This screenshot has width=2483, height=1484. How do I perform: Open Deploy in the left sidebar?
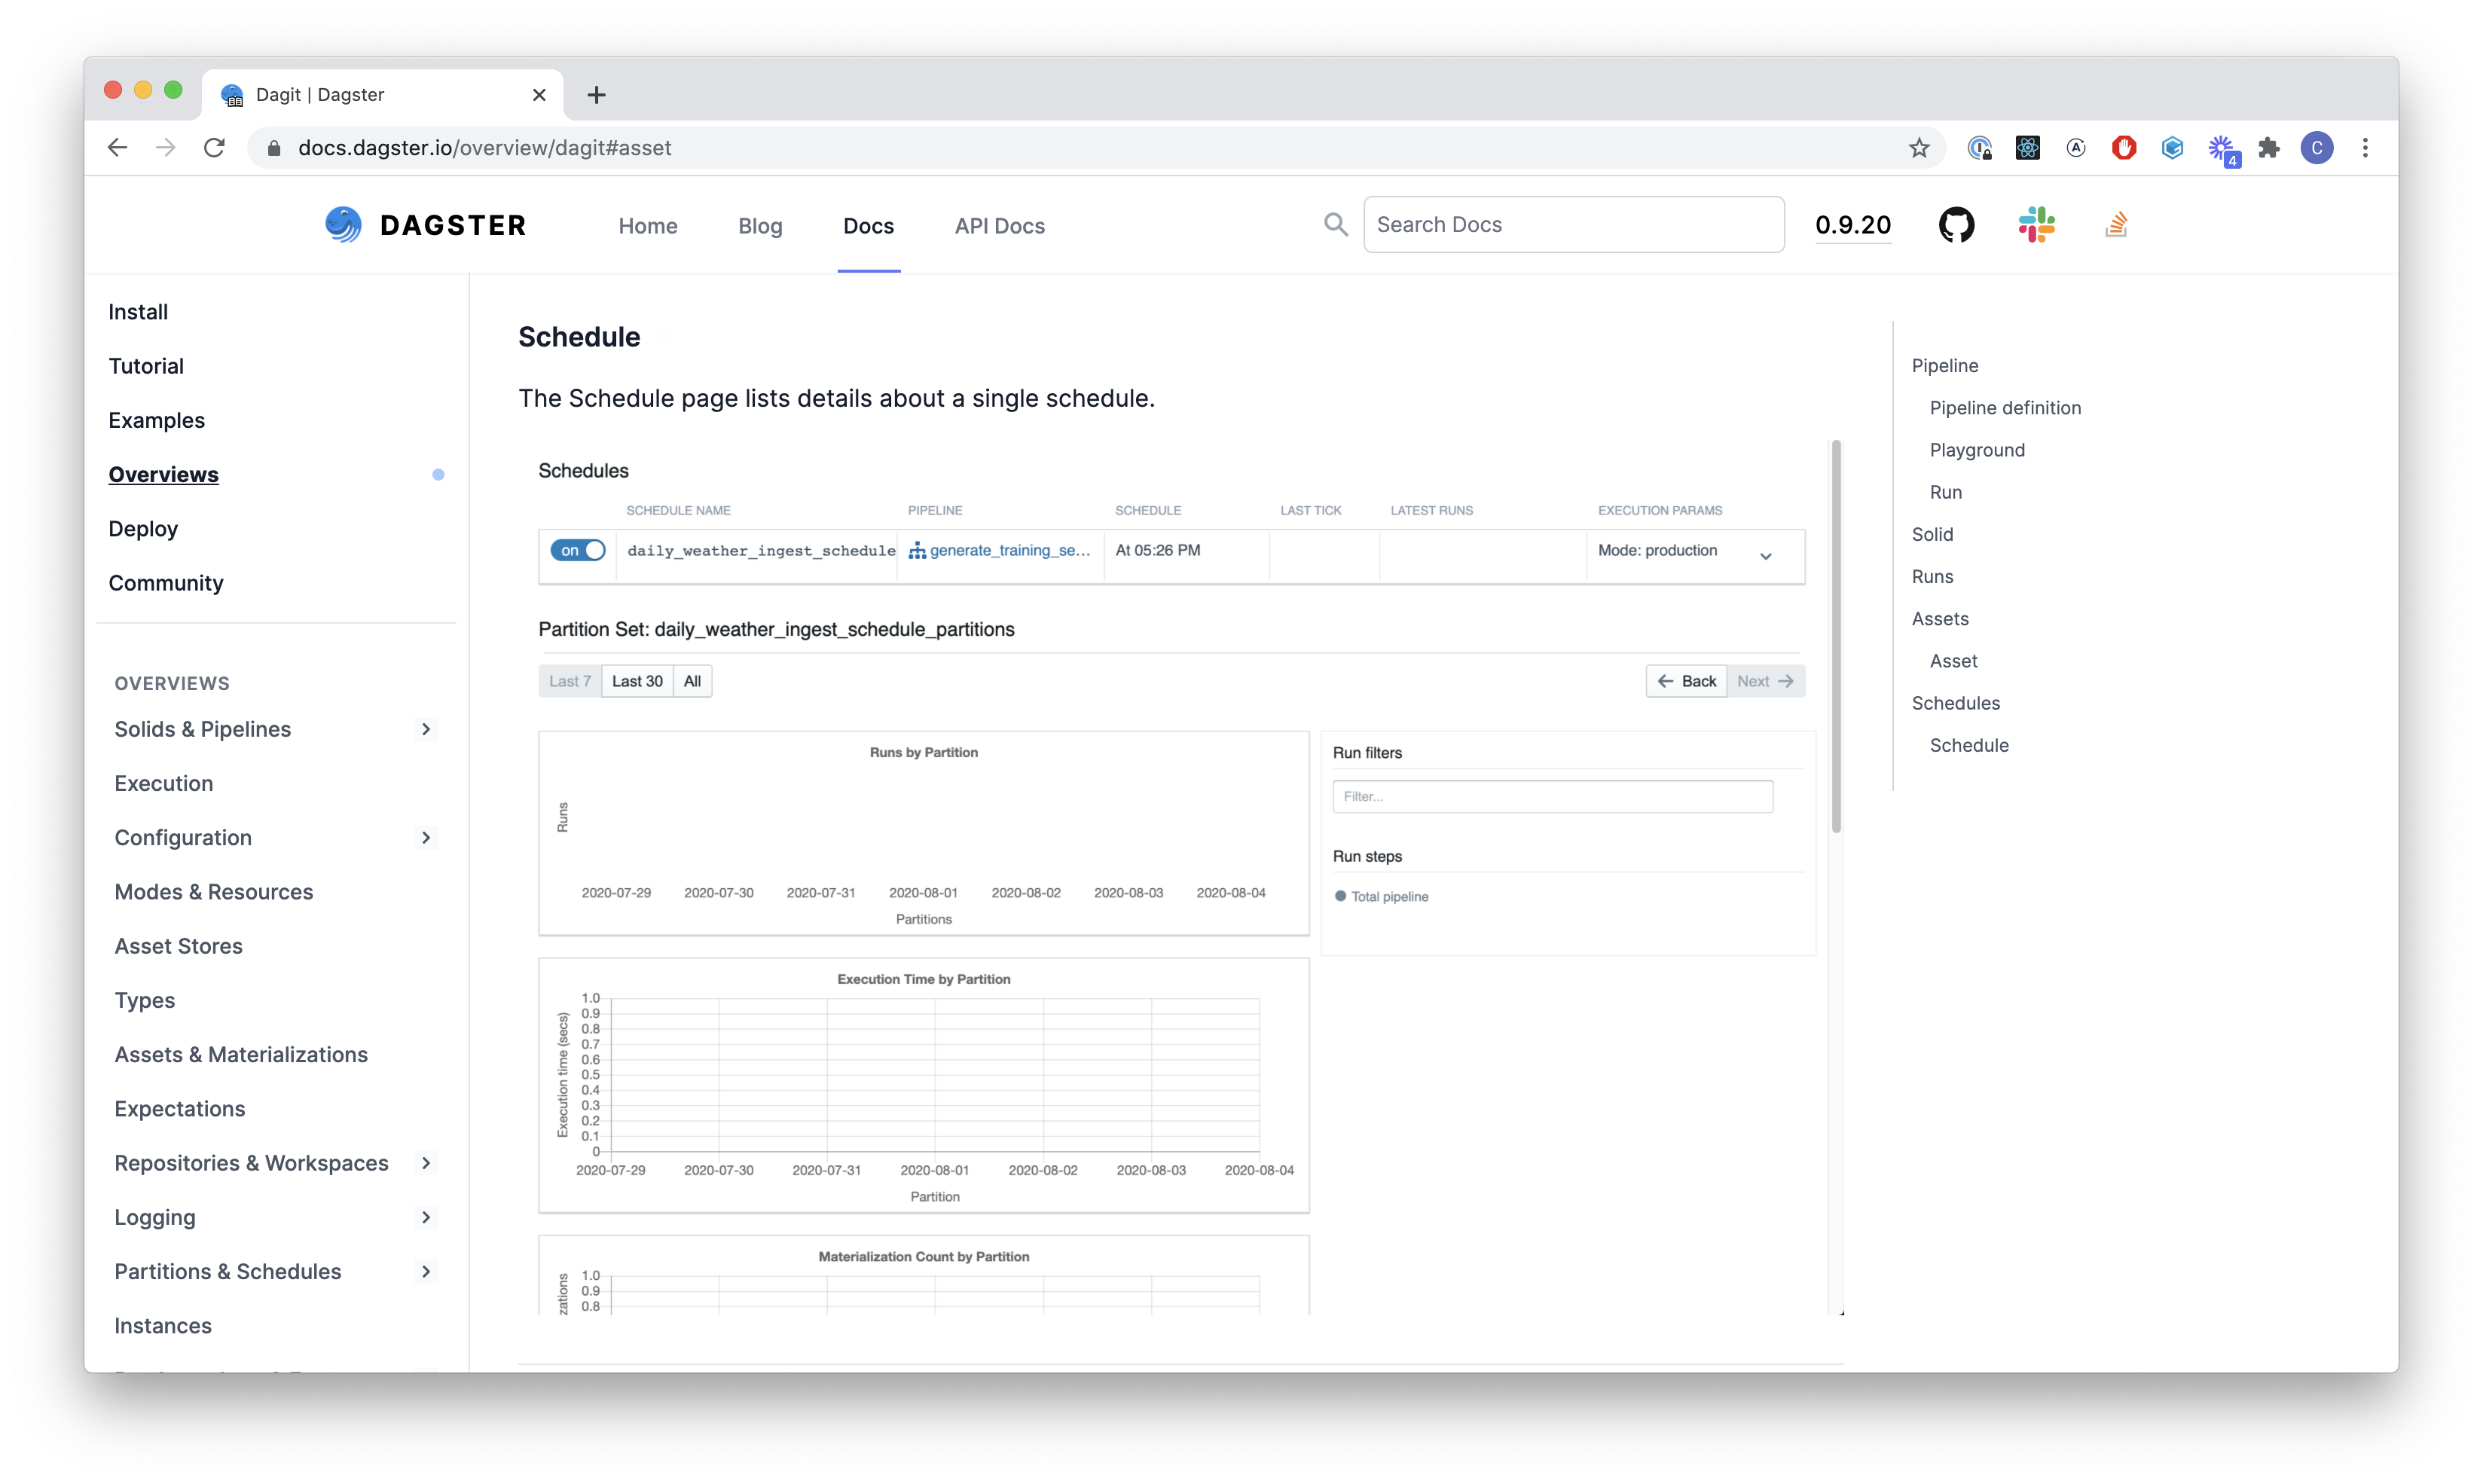[x=143, y=529]
